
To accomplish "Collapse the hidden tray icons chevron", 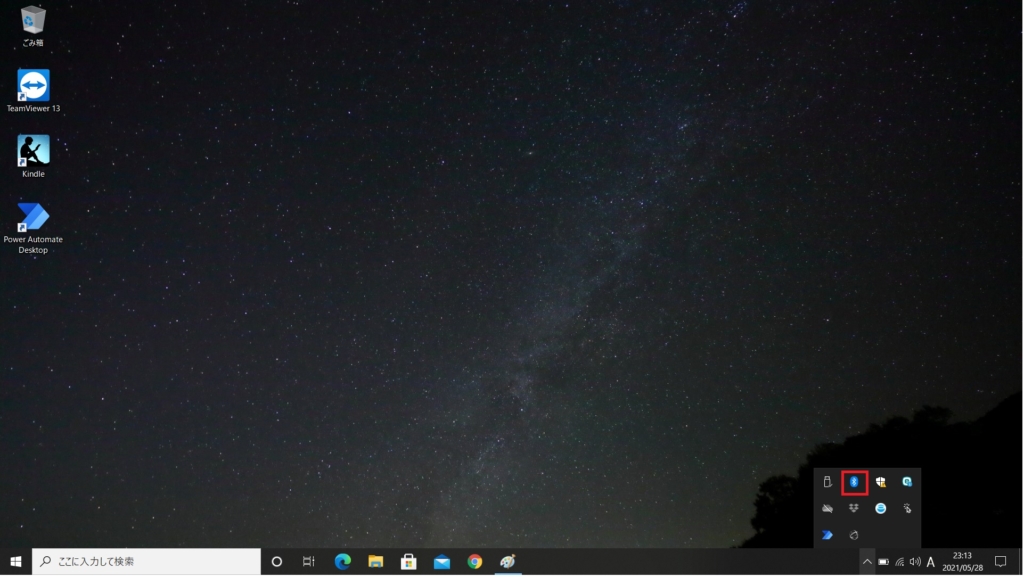I will tap(867, 562).
